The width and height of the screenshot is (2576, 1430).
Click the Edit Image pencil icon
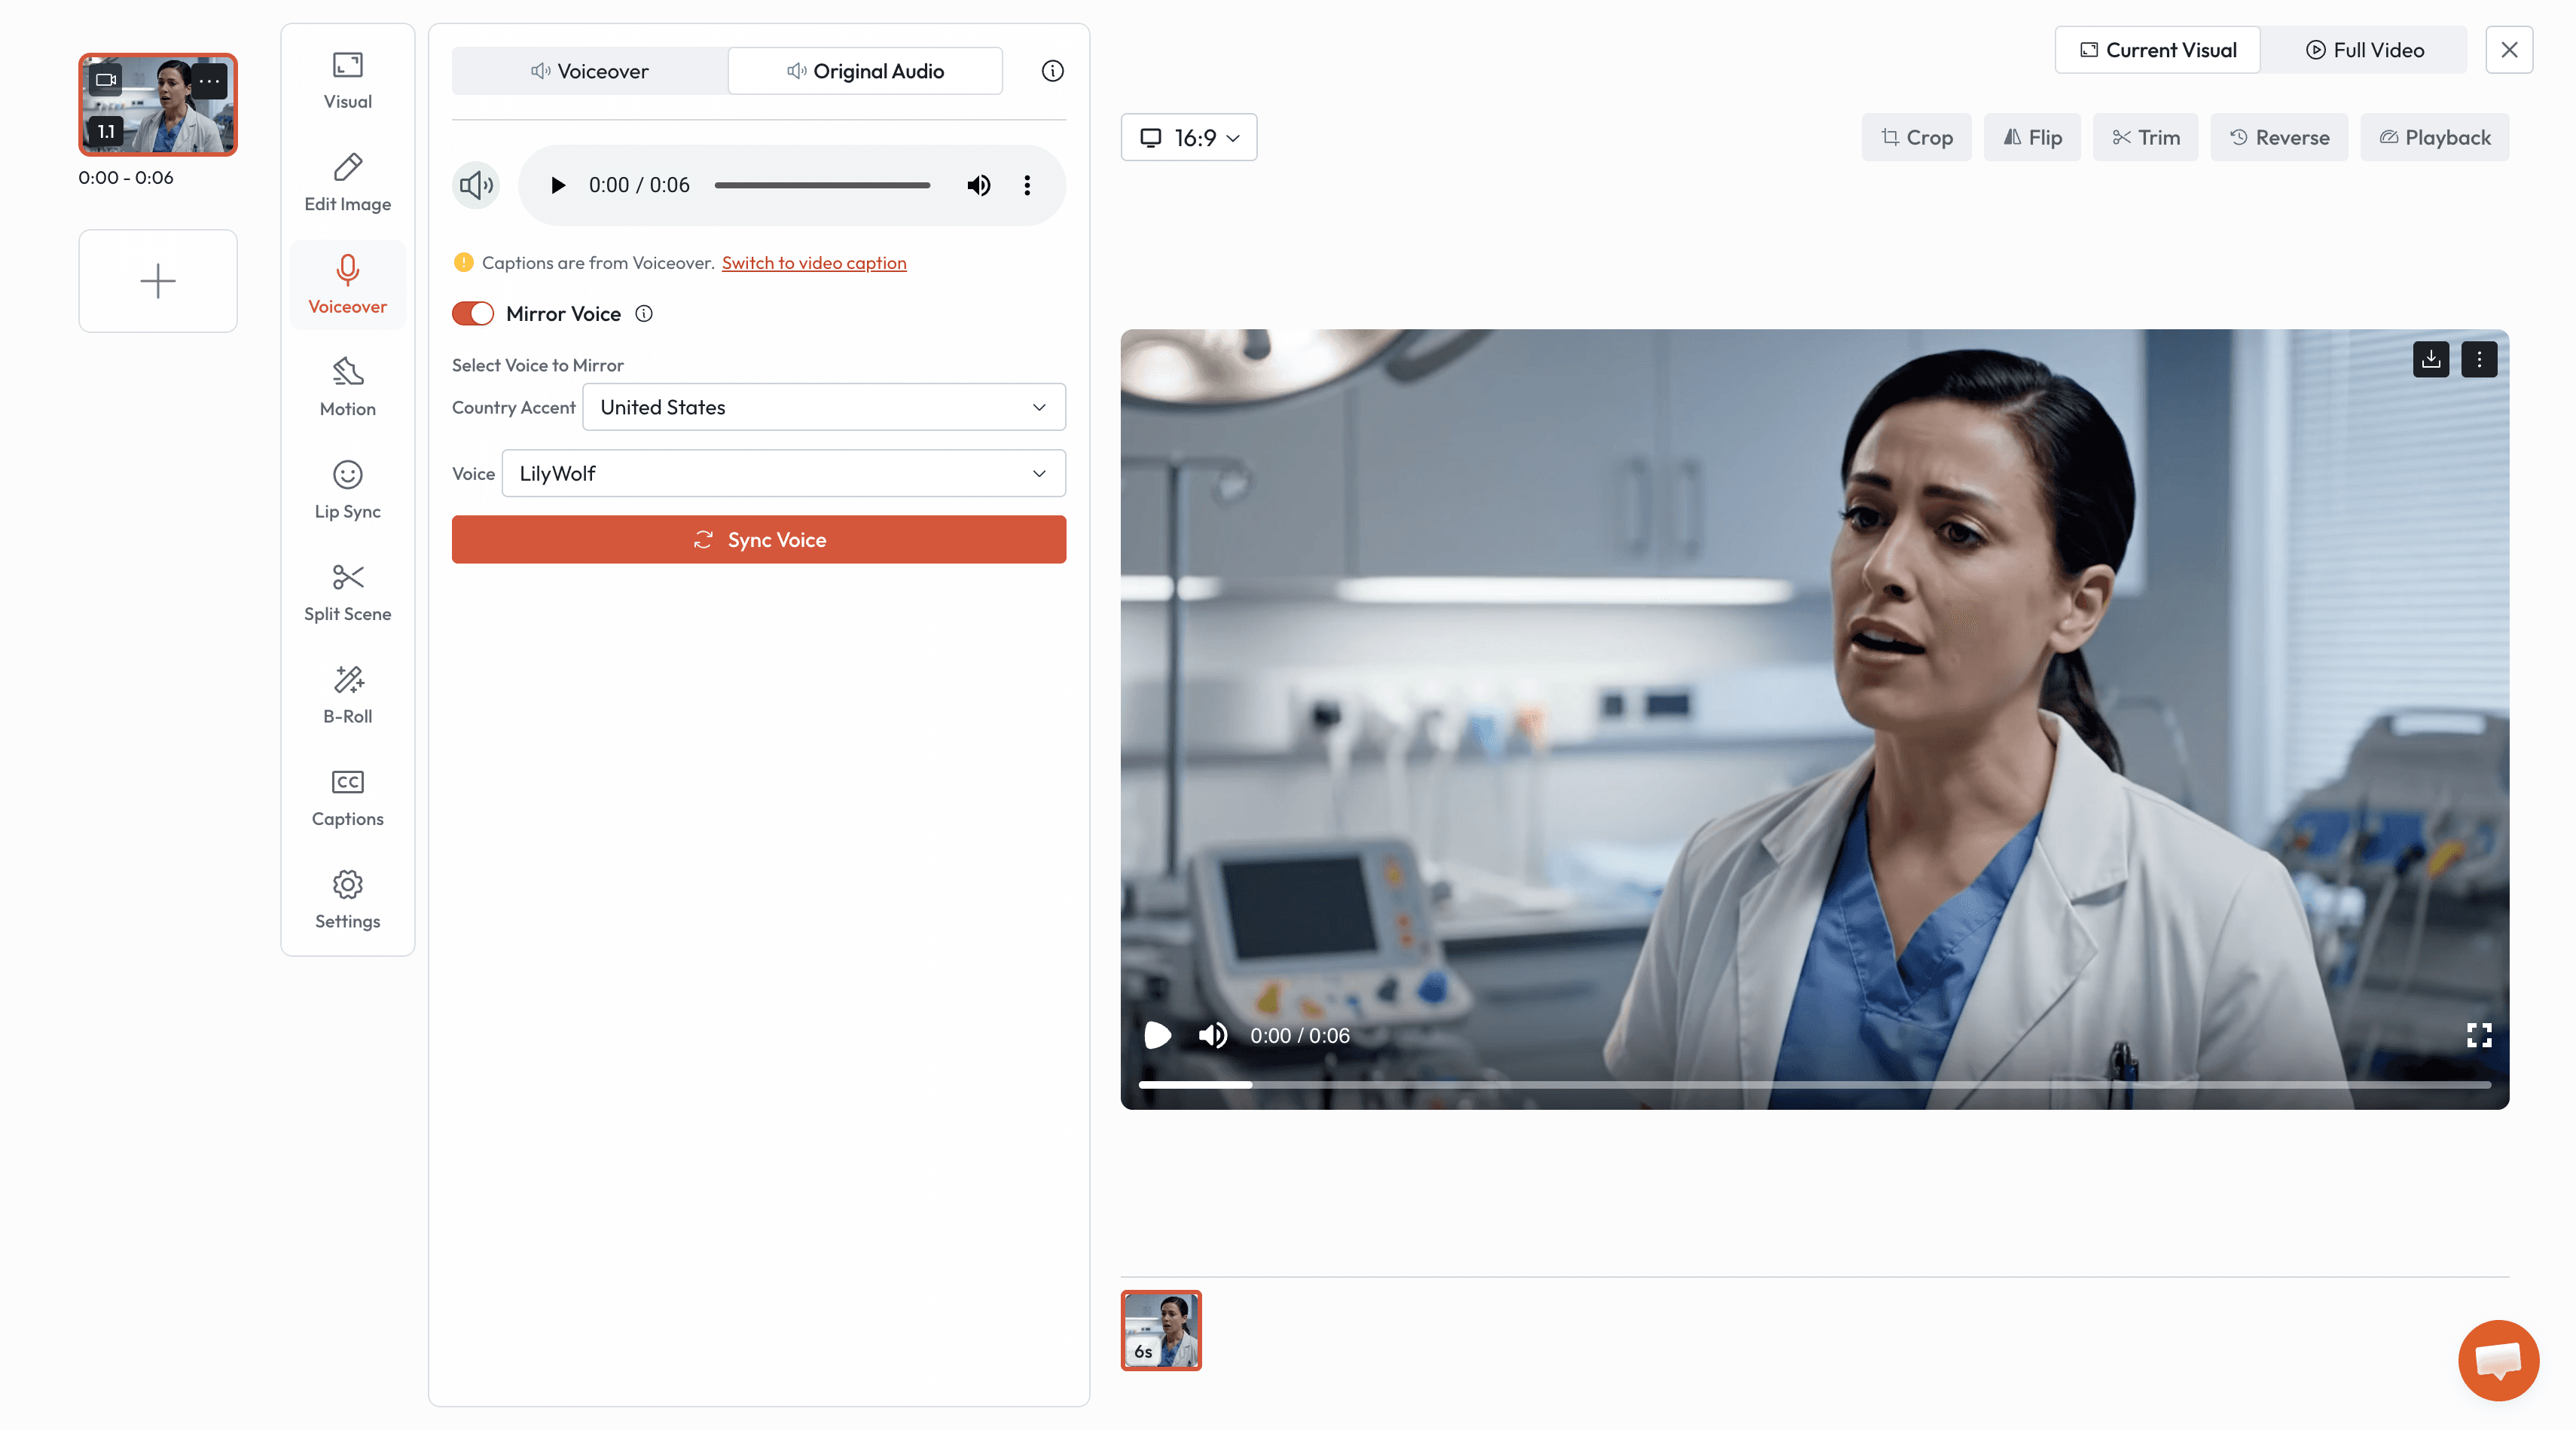click(x=347, y=182)
